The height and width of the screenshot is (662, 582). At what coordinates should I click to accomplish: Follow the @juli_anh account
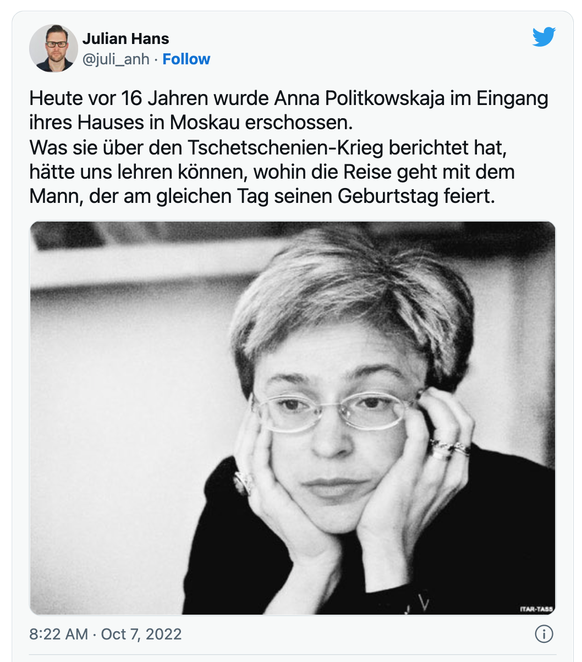[186, 59]
